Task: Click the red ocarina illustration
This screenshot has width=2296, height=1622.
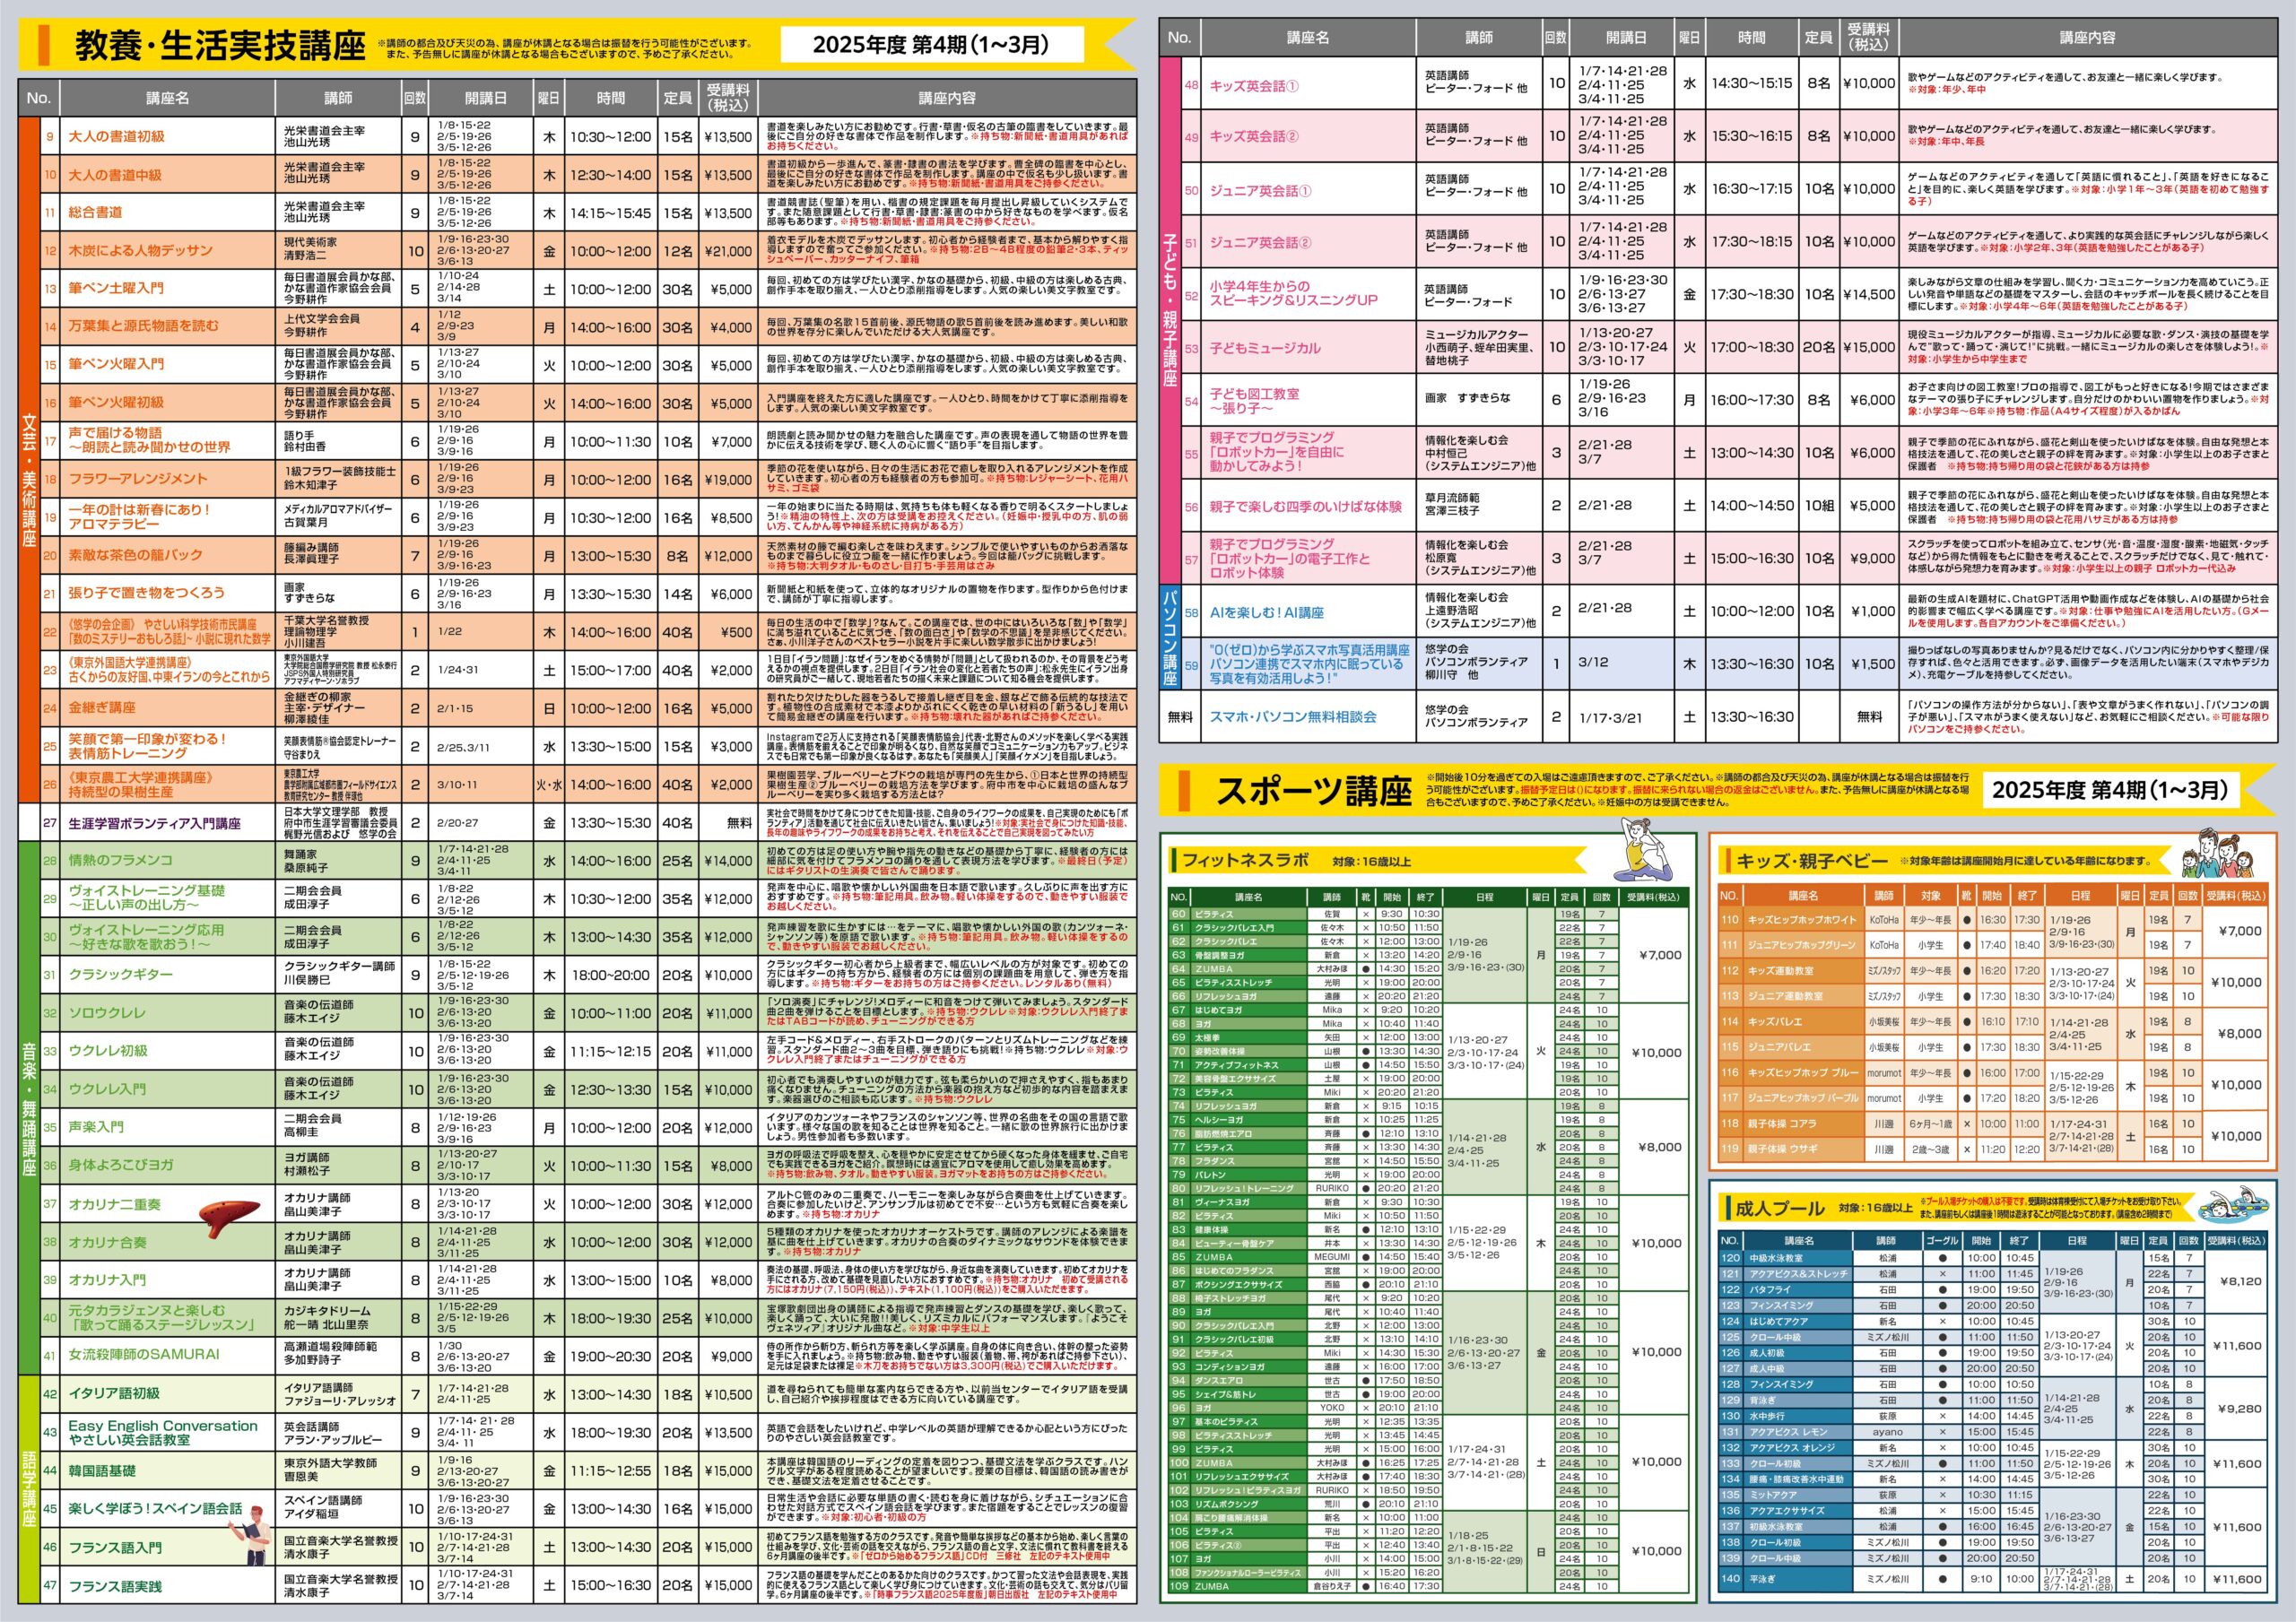Action: tap(229, 1216)
